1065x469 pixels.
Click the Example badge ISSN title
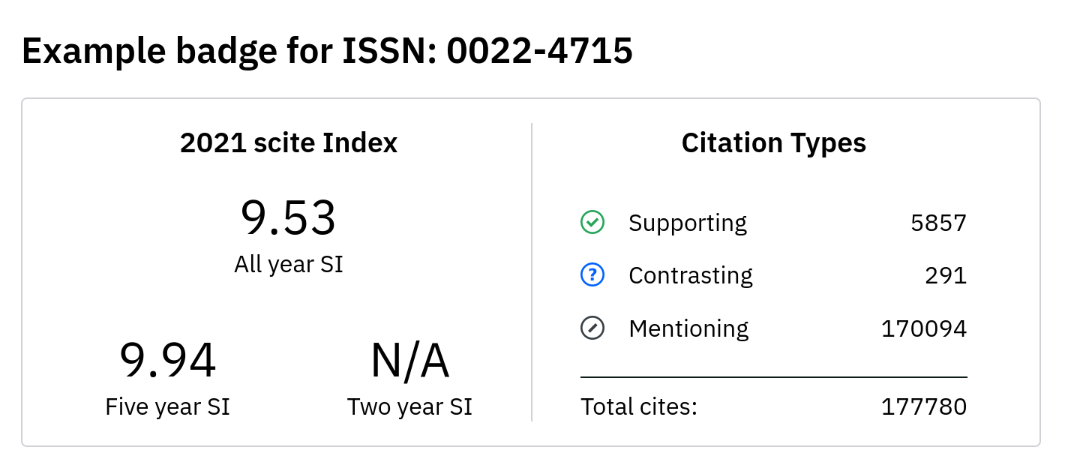327,52
